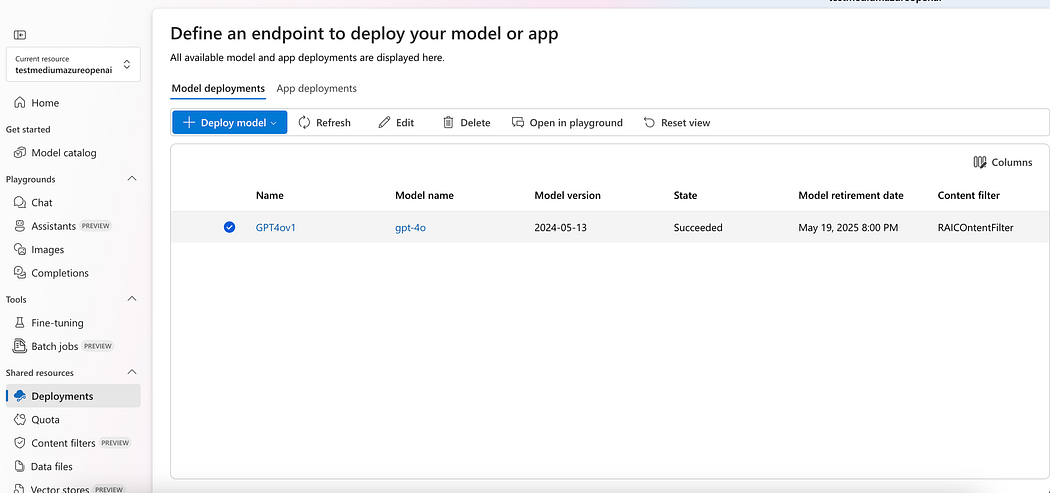Image resolution: width=1050 pixels, height=493 pixels.
Task: Sort by the Name column header
Action: pyautogui.click(x=270, y=196)
